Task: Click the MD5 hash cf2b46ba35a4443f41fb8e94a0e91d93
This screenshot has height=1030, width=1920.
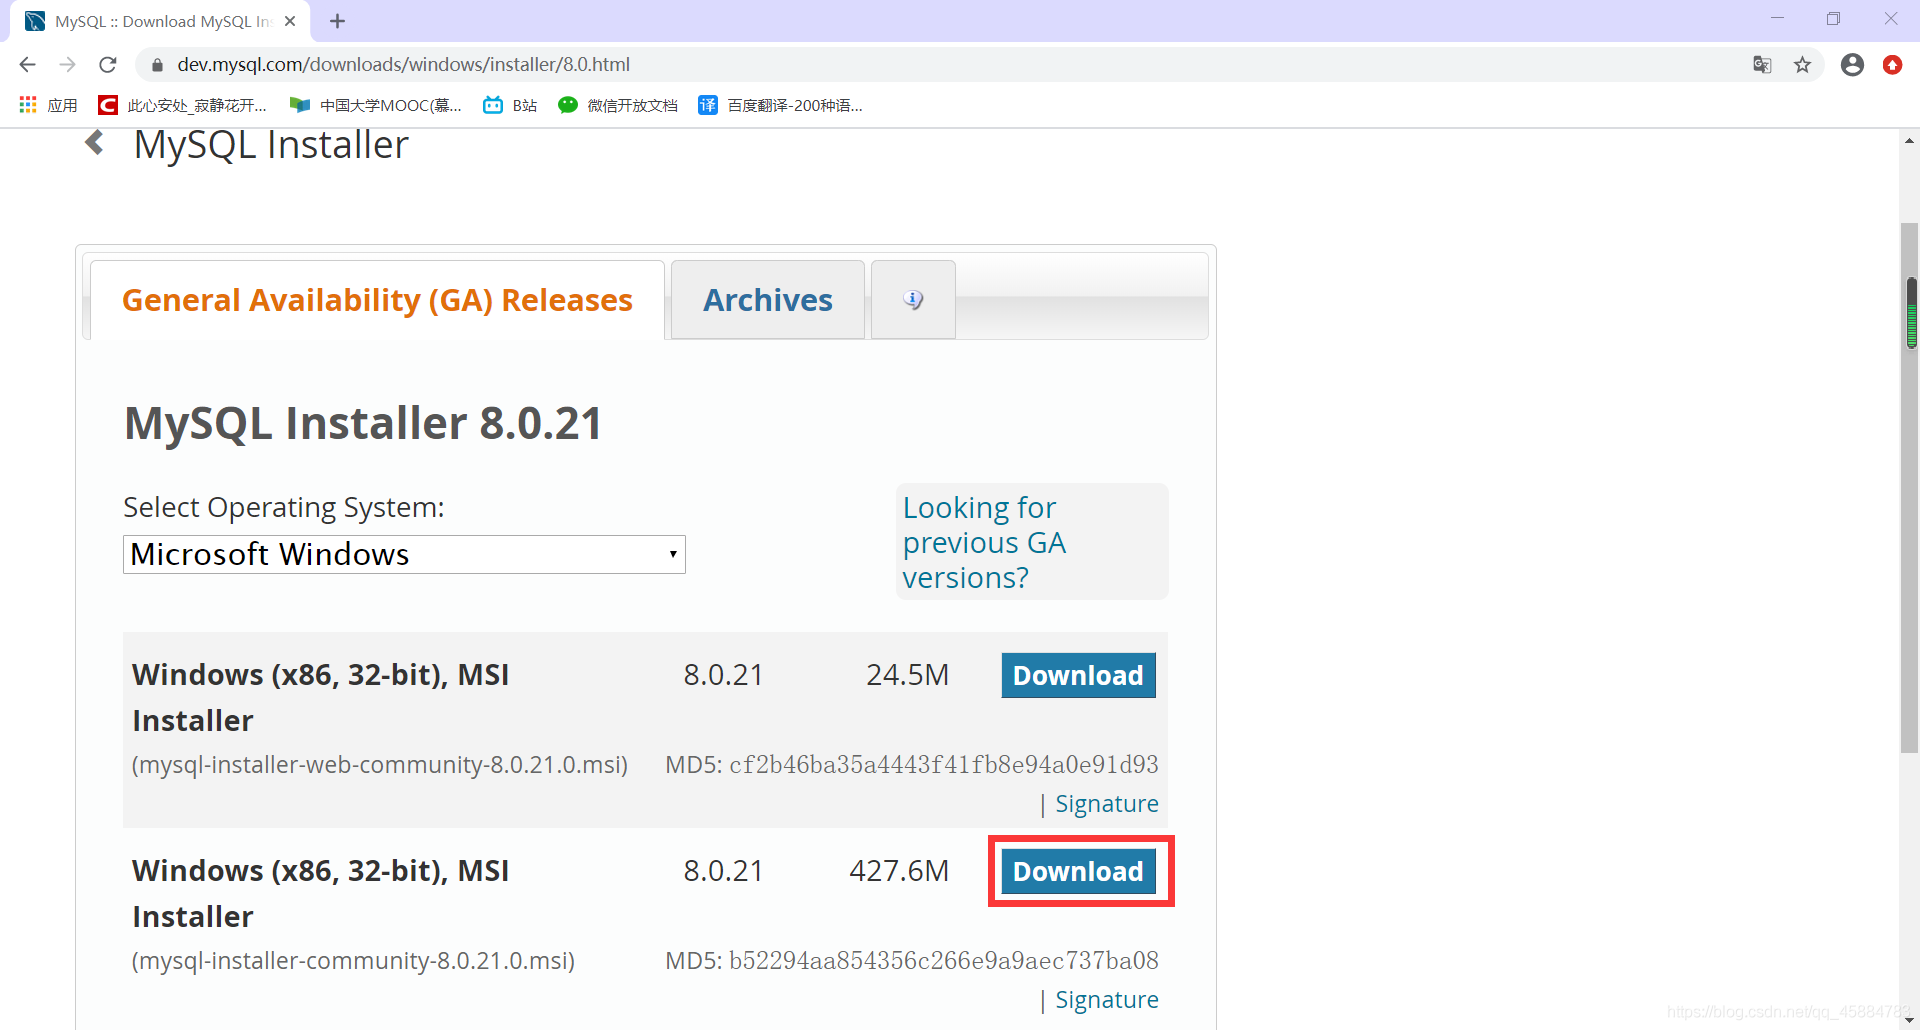Action: tap(944, 765)
